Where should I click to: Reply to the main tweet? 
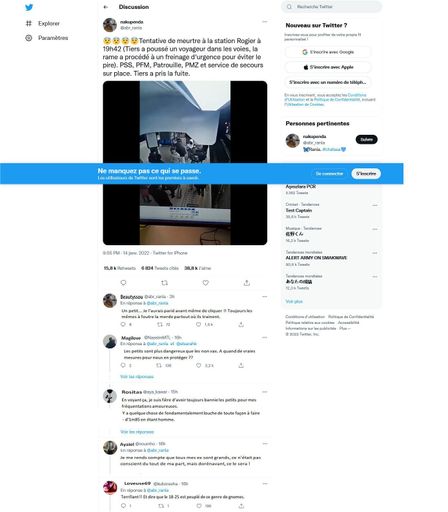coord(123,283)
